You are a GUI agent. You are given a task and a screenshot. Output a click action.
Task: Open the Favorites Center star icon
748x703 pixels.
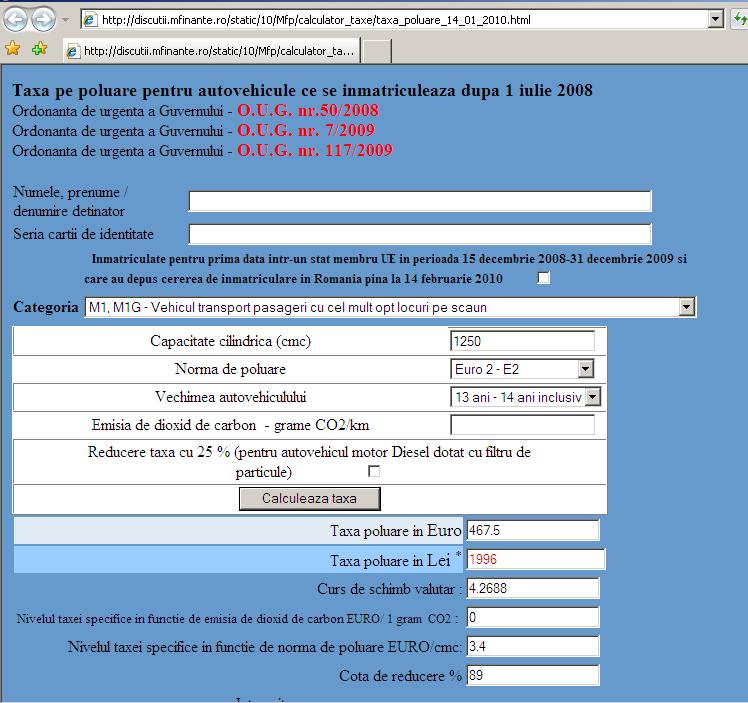click(13, 49)
